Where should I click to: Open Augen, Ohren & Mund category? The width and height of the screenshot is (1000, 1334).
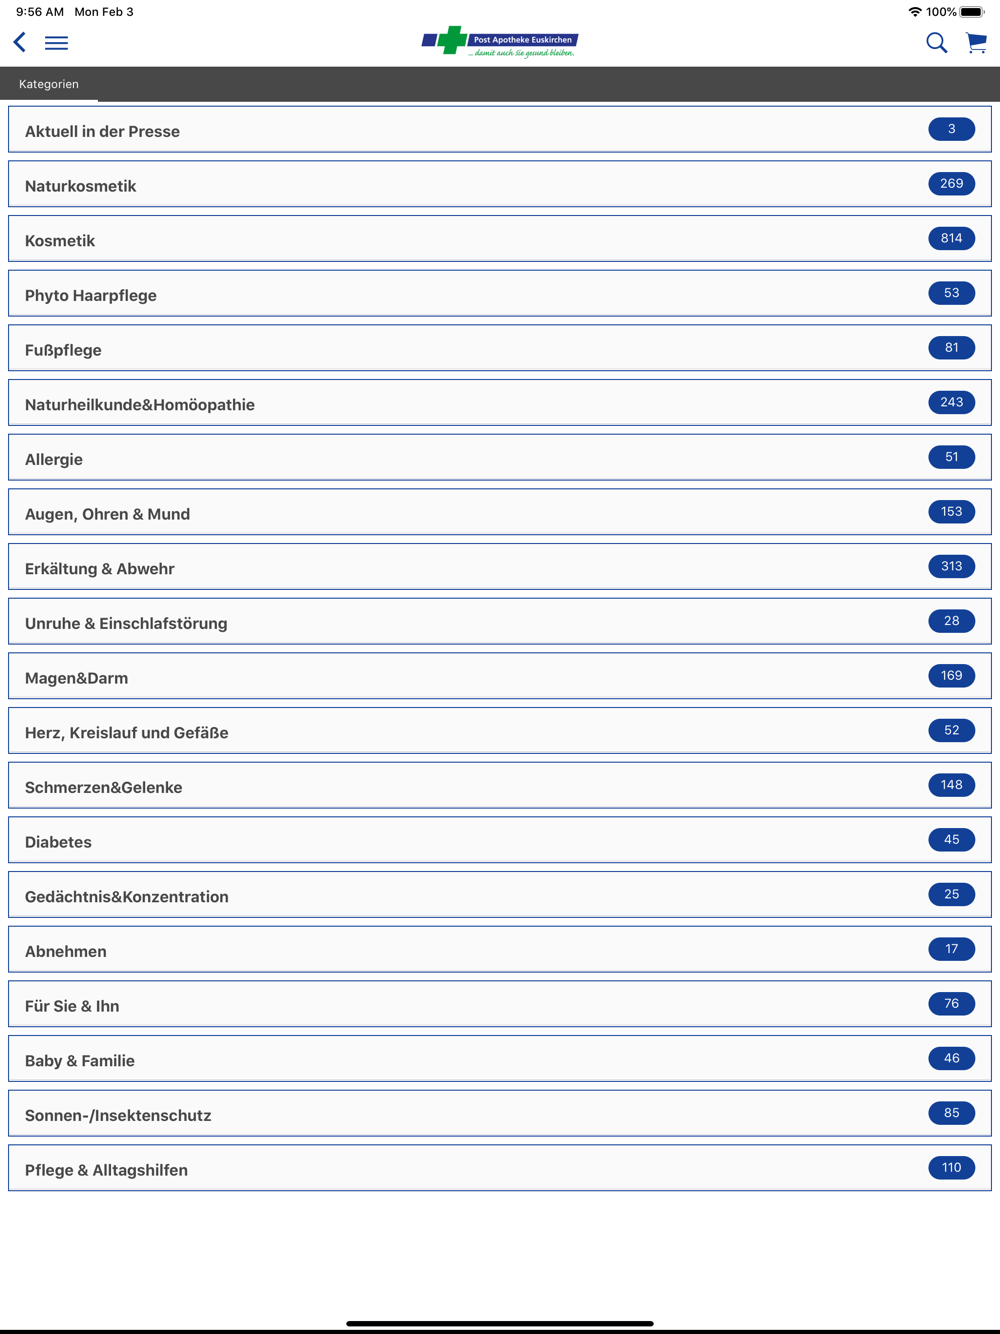(x=500, y=513)
